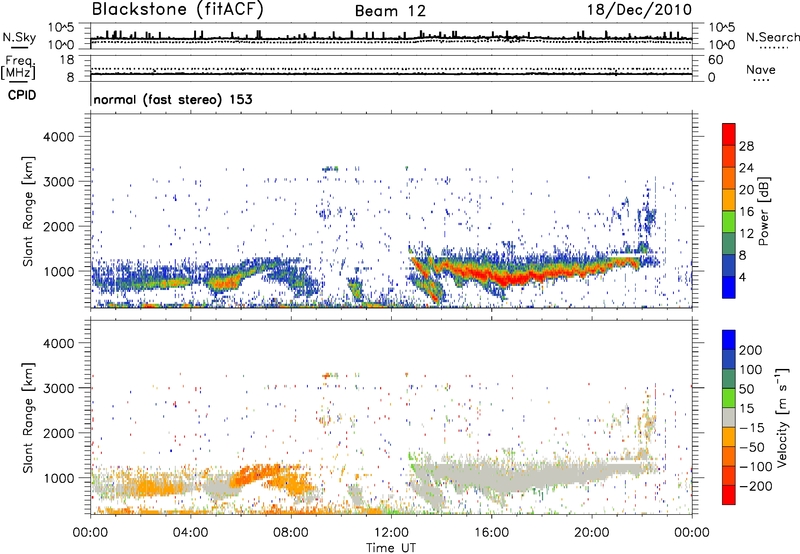Click the 'Nave' legend label
The image size is (800, 554).
761,69
